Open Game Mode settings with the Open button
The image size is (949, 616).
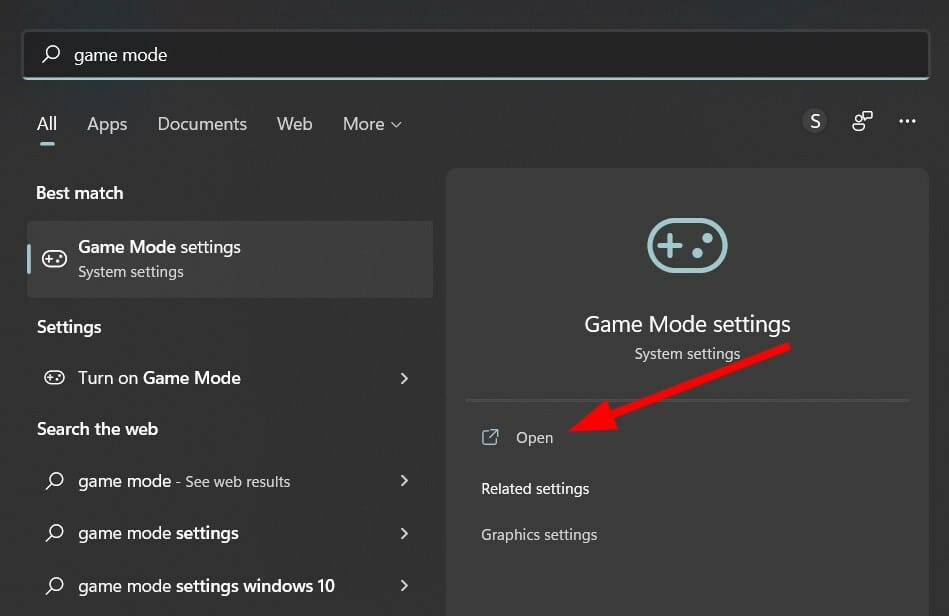pyautogui.click(x=535, y=437)
